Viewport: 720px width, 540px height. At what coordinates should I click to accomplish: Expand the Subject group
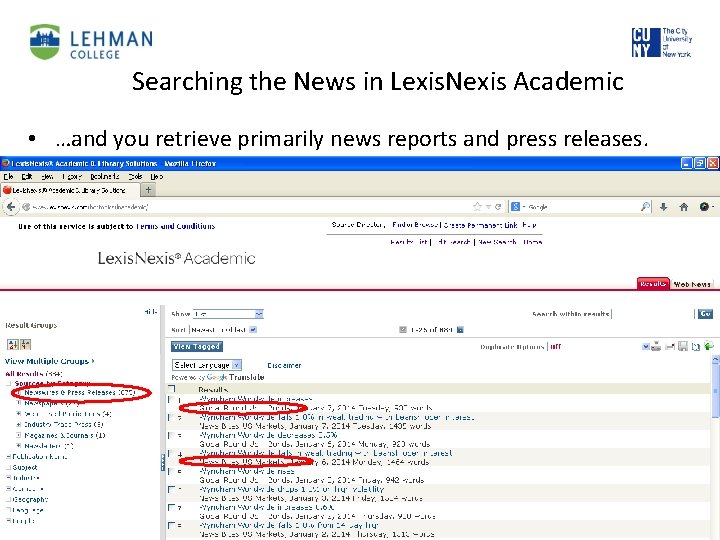[x=9, y=467]
